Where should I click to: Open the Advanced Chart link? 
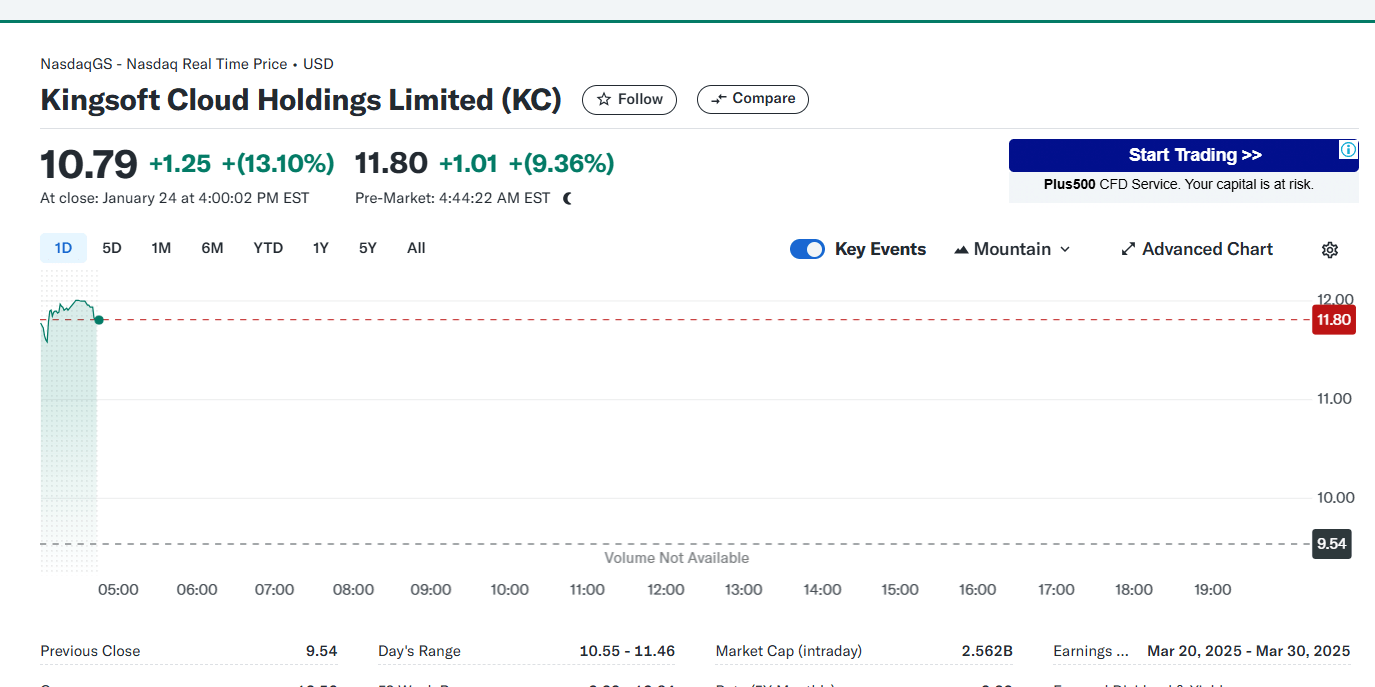click(x=1196, y=249)
